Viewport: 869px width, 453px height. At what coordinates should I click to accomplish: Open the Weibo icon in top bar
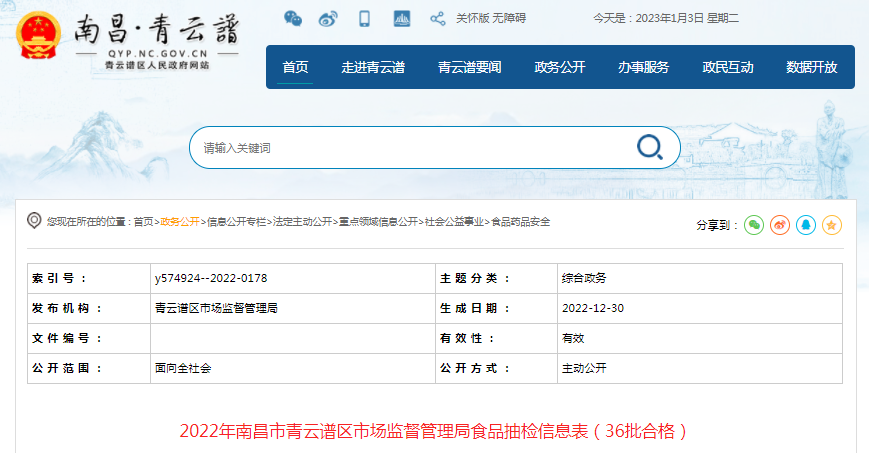pos(328,18)
